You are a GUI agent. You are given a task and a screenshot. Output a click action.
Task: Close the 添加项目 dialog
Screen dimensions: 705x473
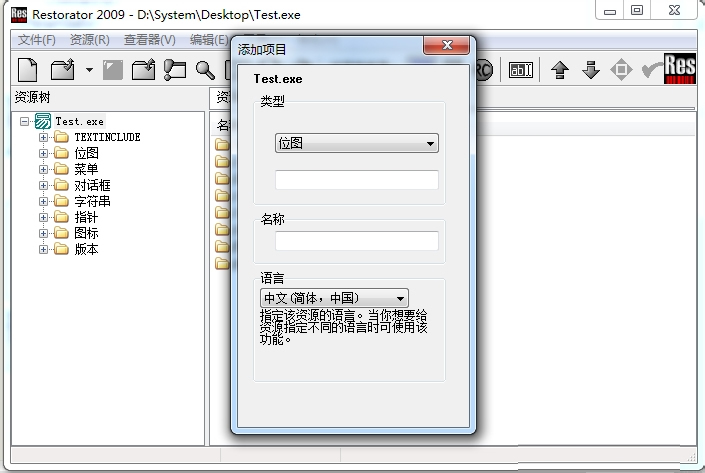click(x=446, y=46)
